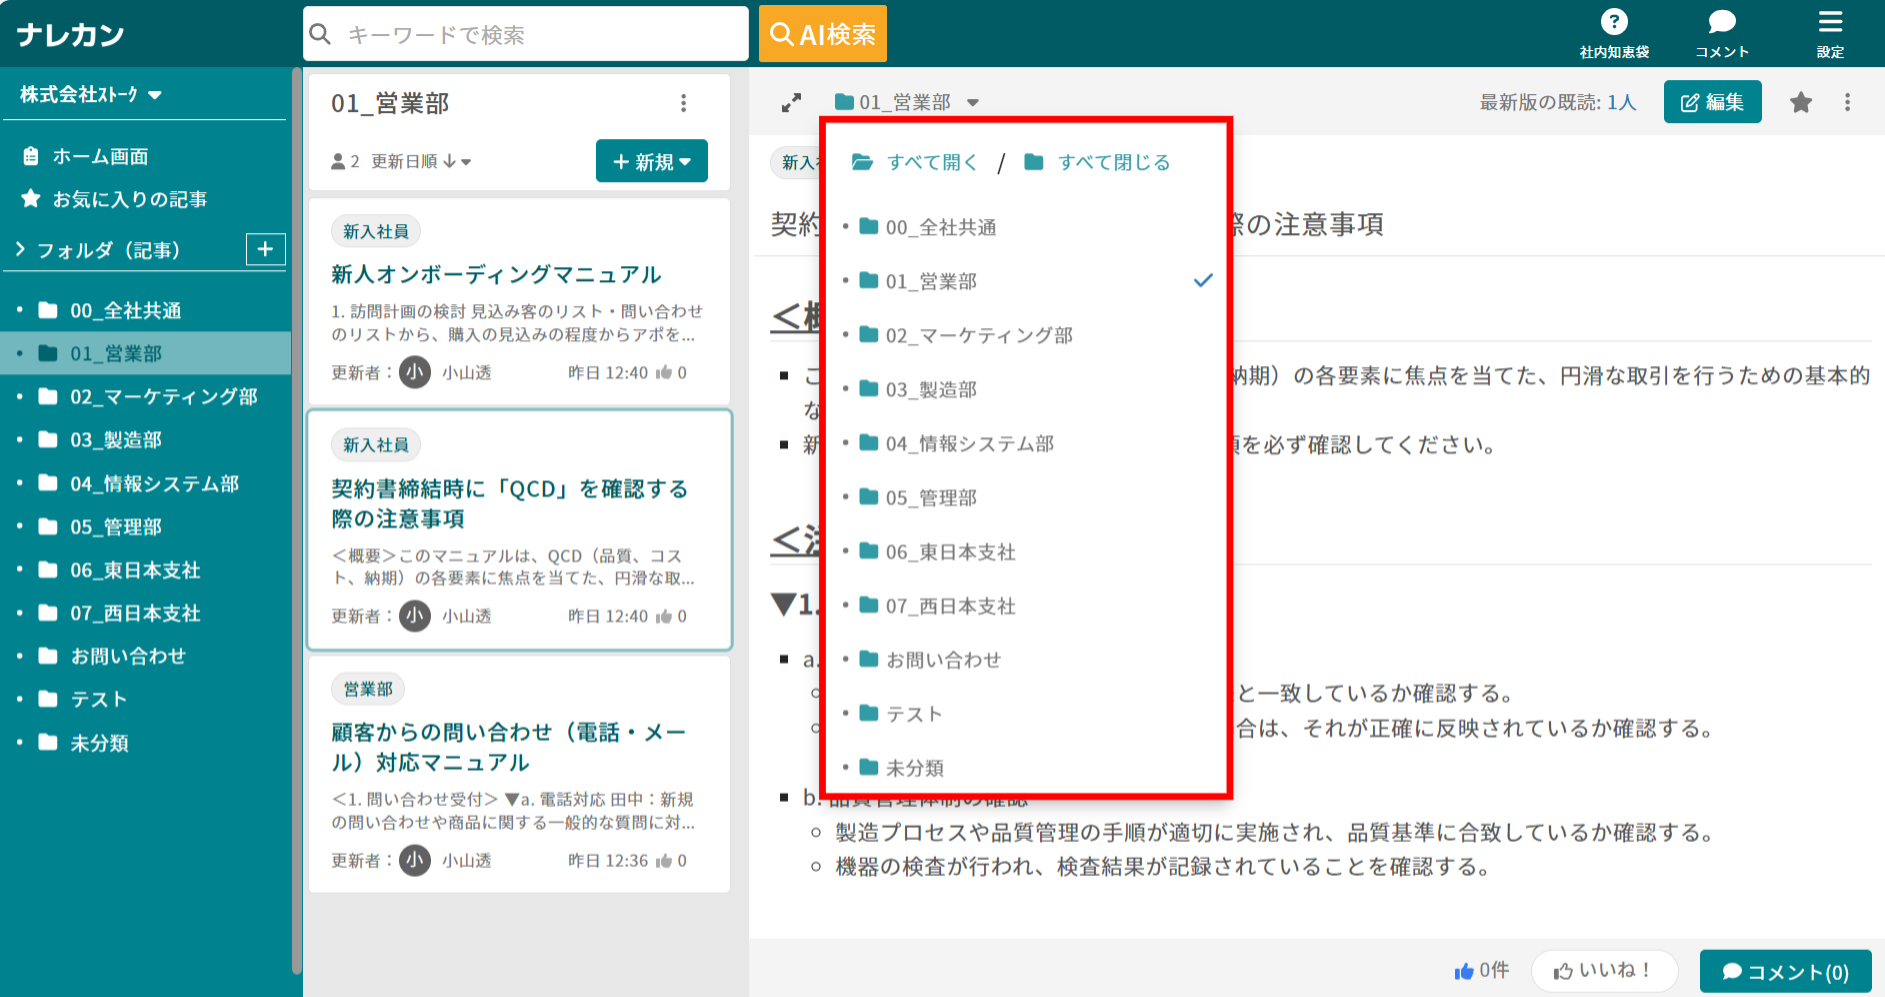The height and width of the screenshot is (997, 1885).
Task: Click the 編集 button
Action: pyautogui.click(x=1712, y=101)
